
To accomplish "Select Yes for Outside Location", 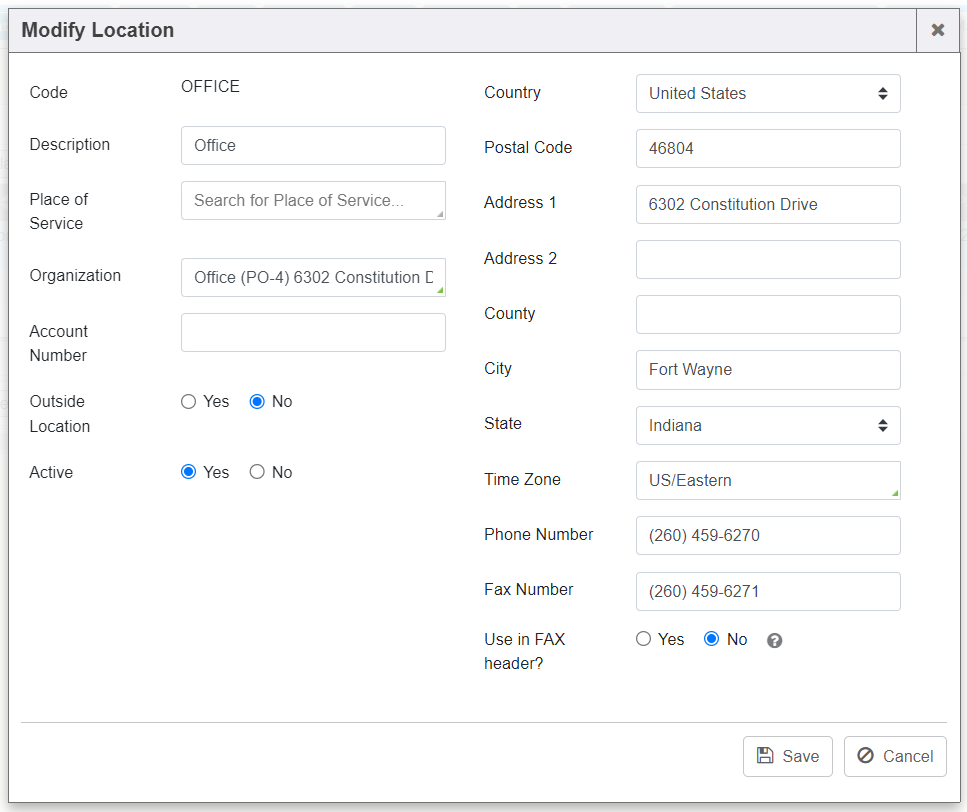I will coord(189,402).
